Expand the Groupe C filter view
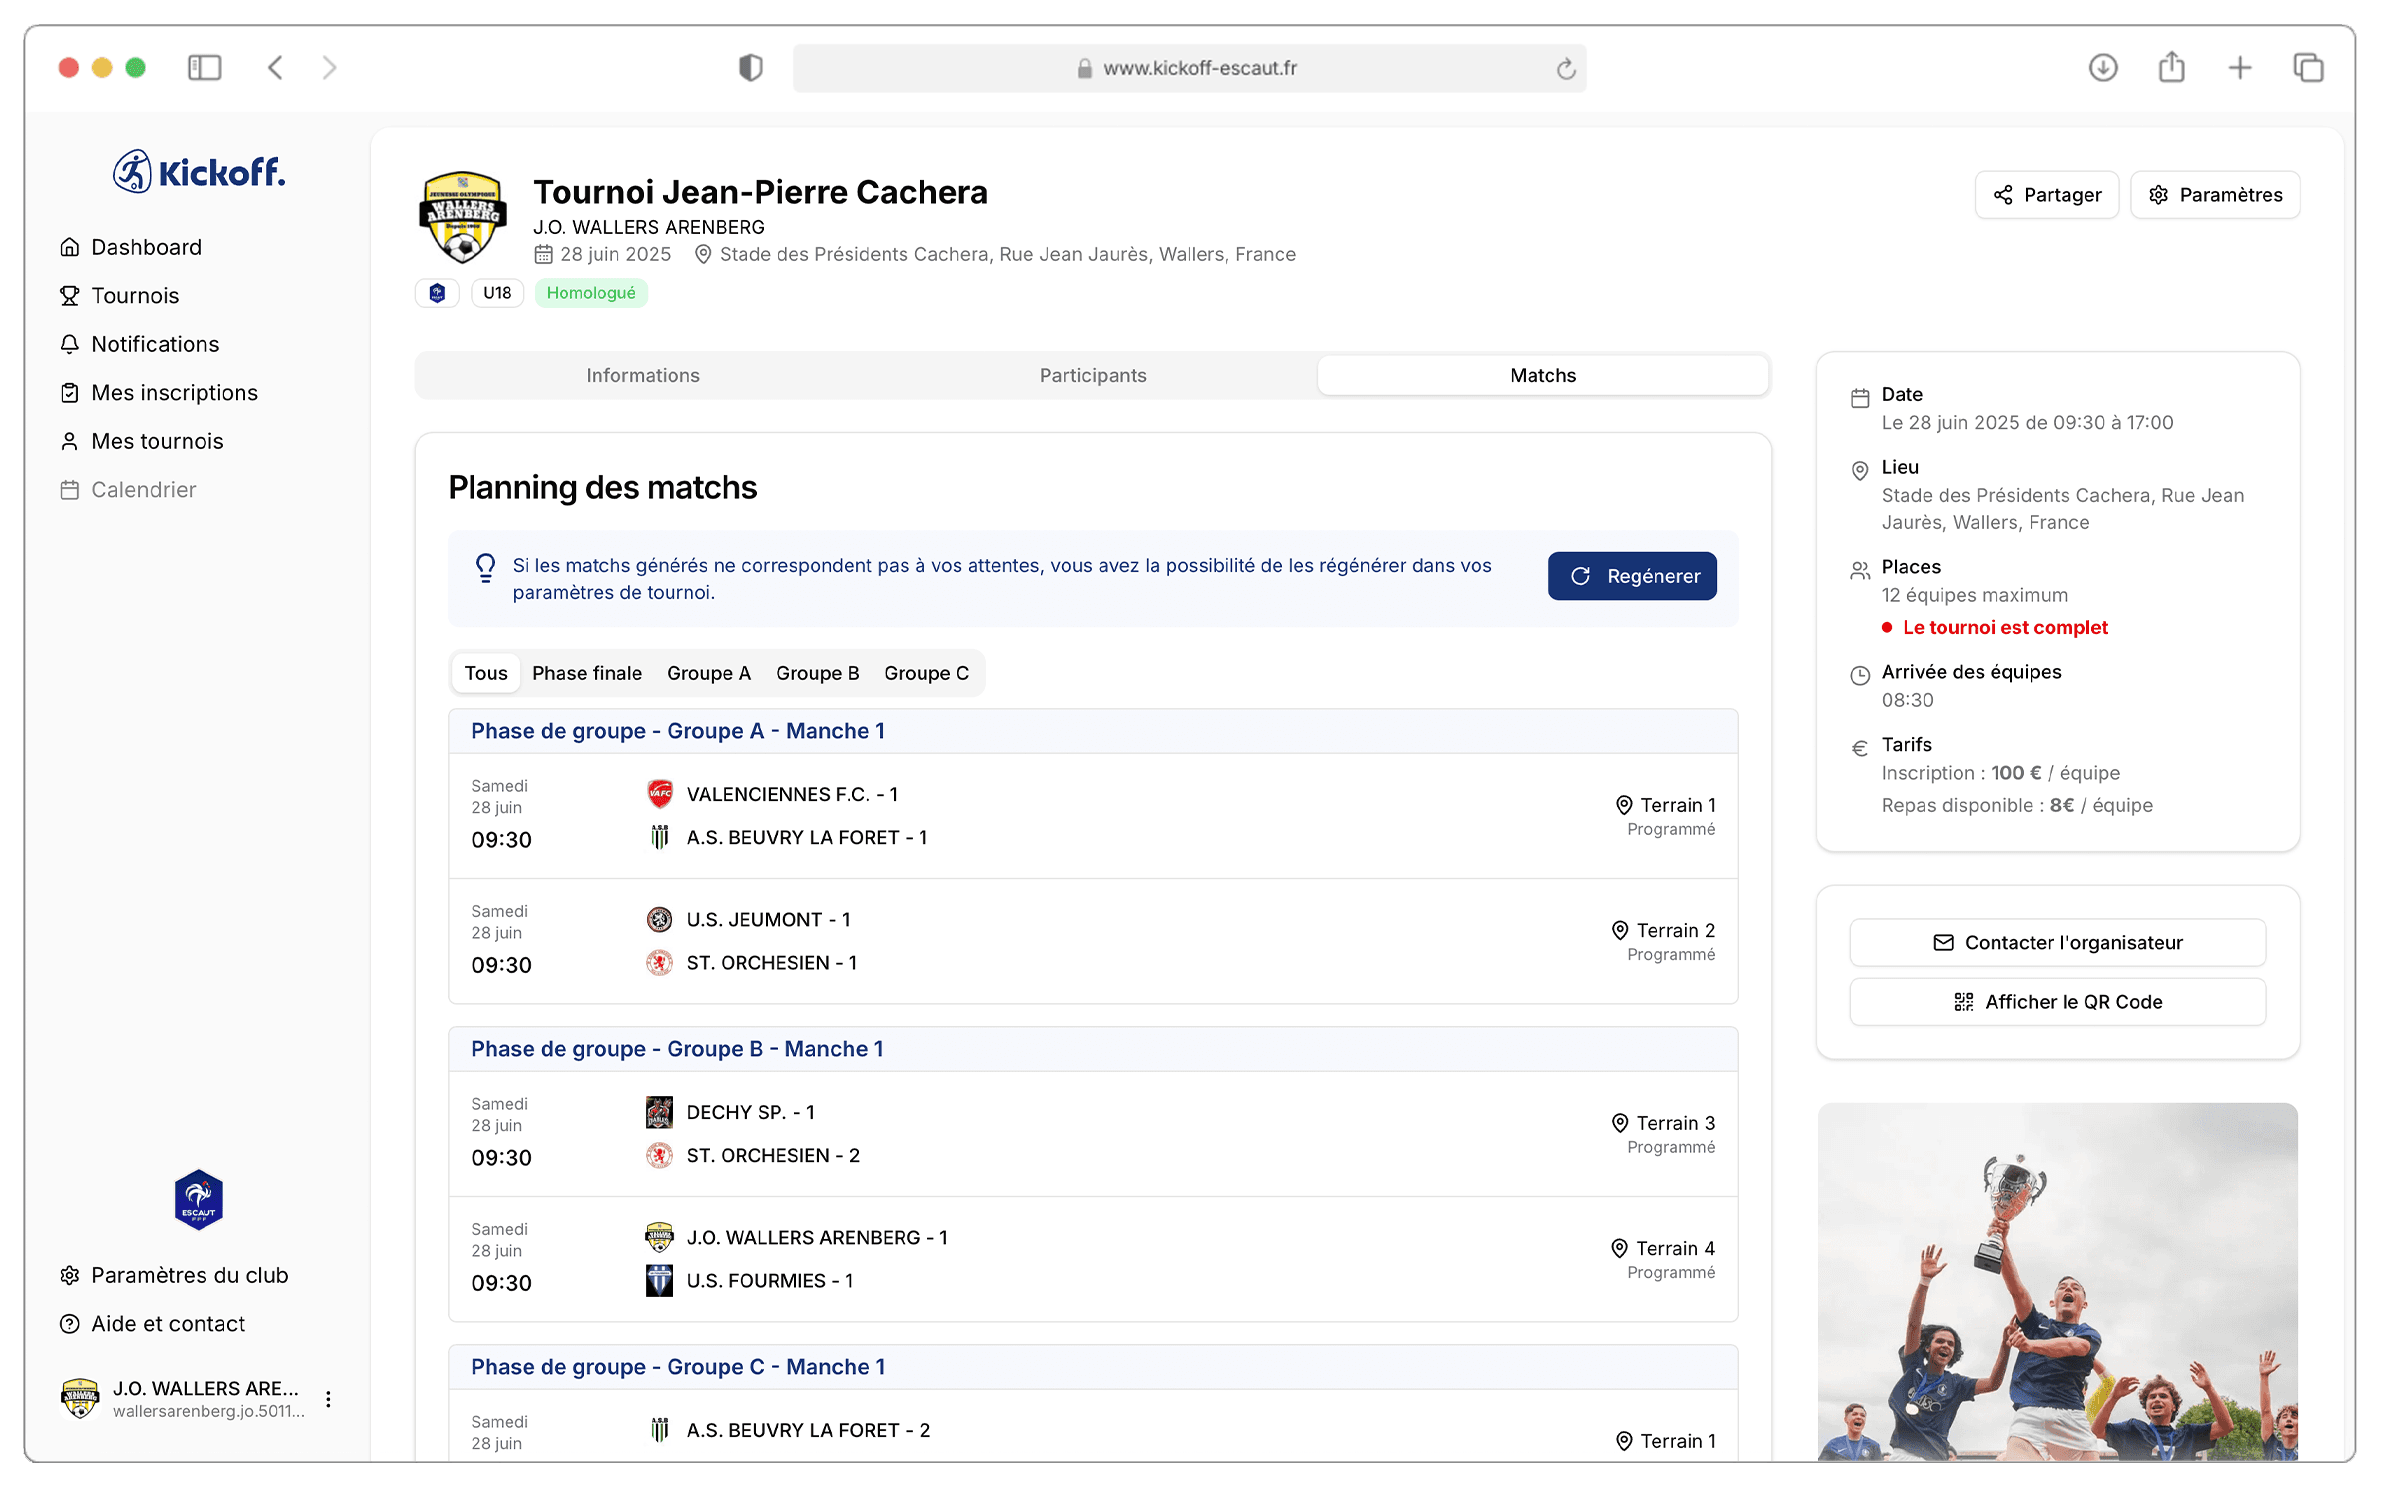The height and width of the screenshot is (1499, 2387). (925, 672)
